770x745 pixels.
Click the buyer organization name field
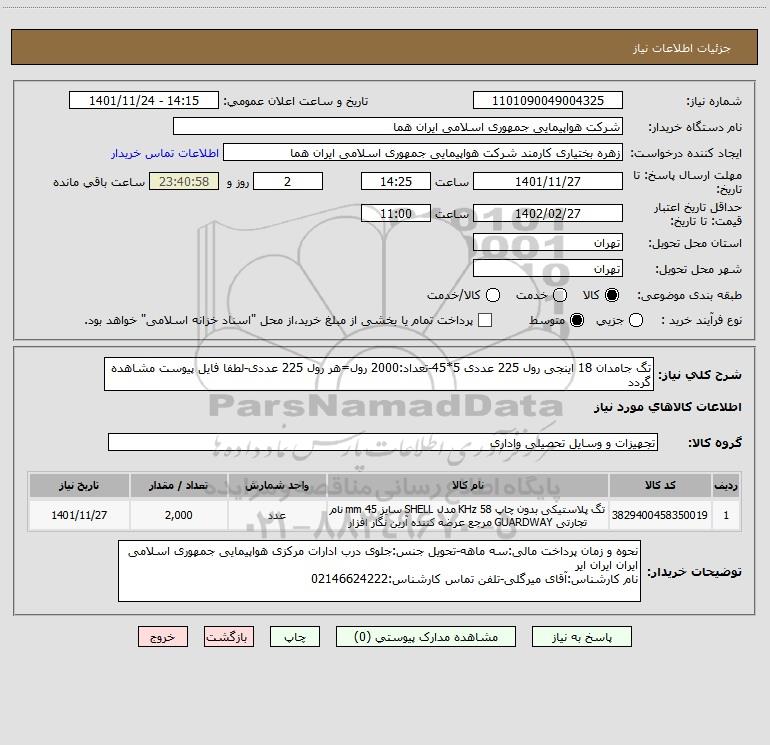point(398,127)
